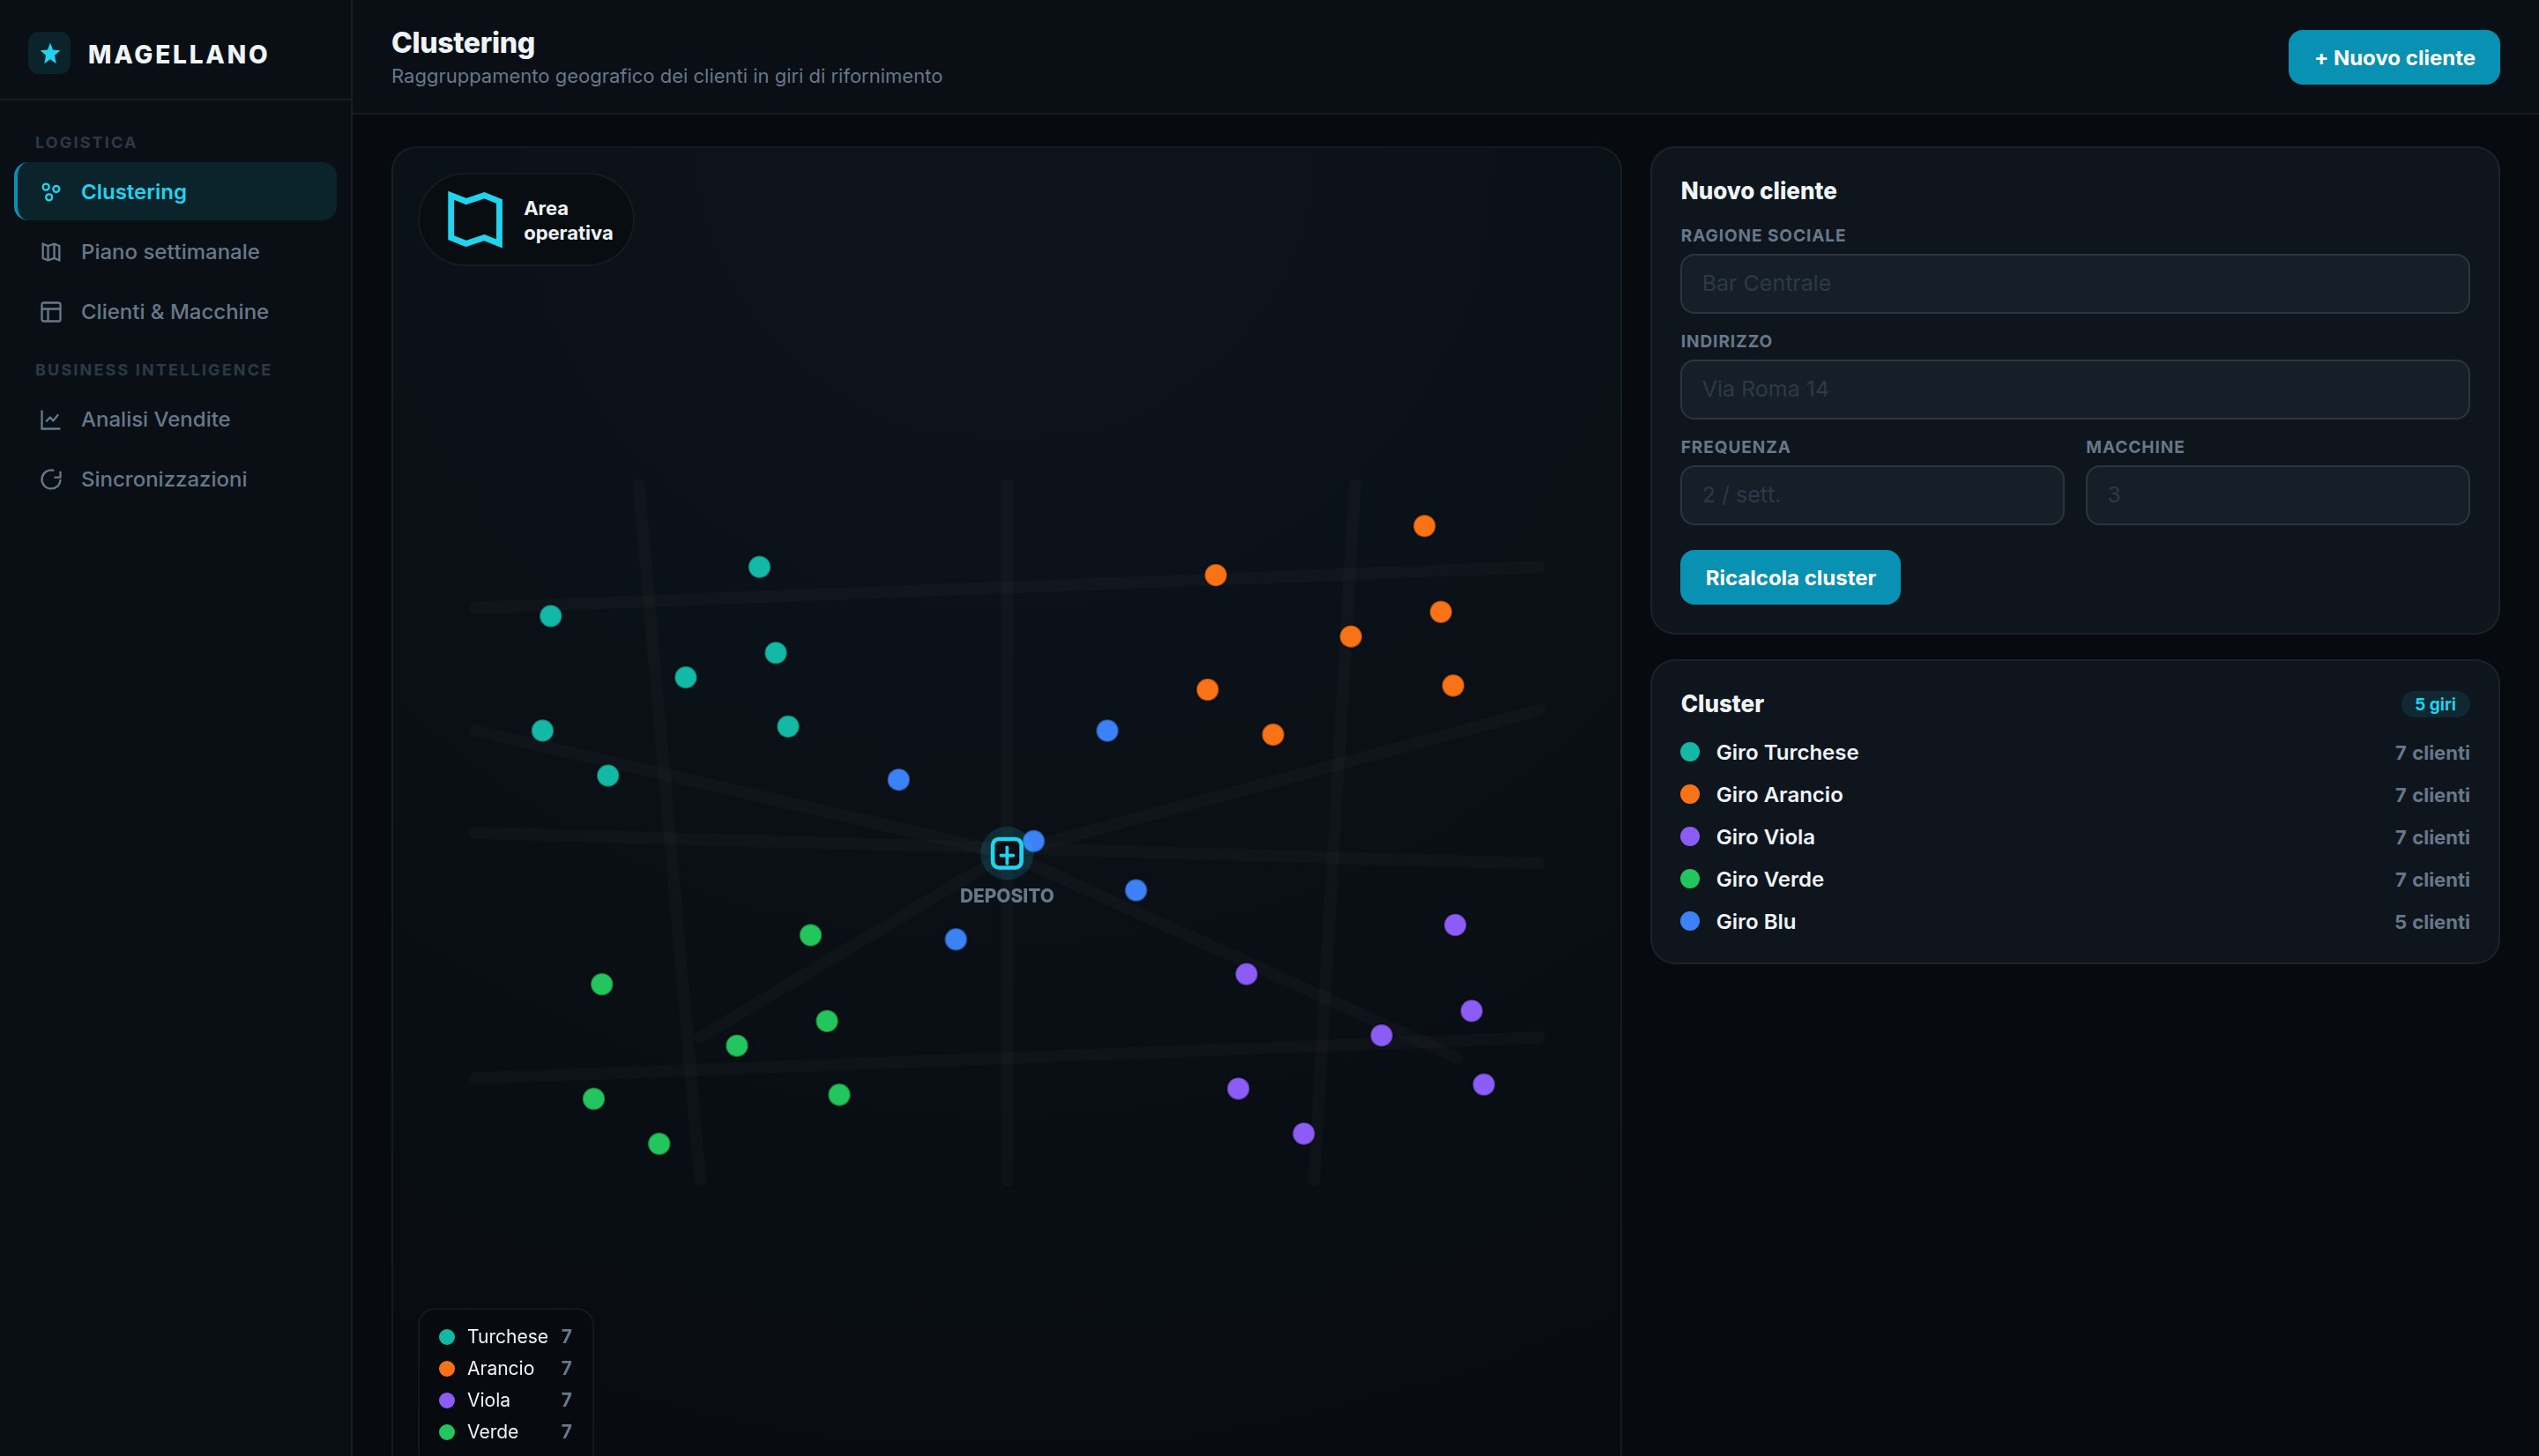2539x1456 pixels.
Task: Click the Giro Verde color dot
Action: [x=1690, y=879]
